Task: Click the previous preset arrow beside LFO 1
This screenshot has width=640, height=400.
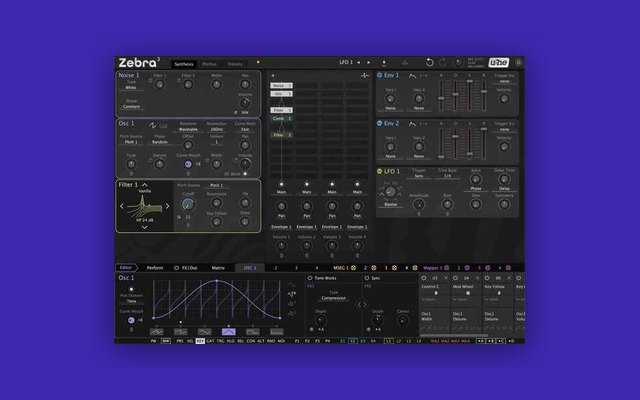Action: [358, 62]
